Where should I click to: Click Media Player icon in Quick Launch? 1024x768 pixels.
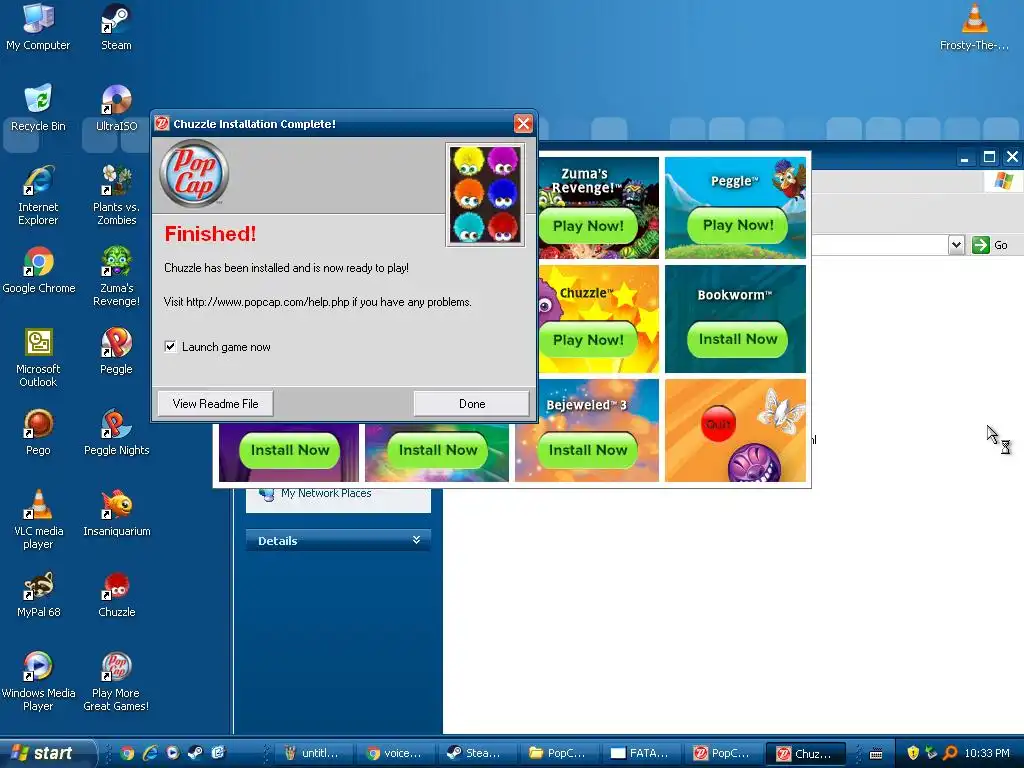click(172, 753)
